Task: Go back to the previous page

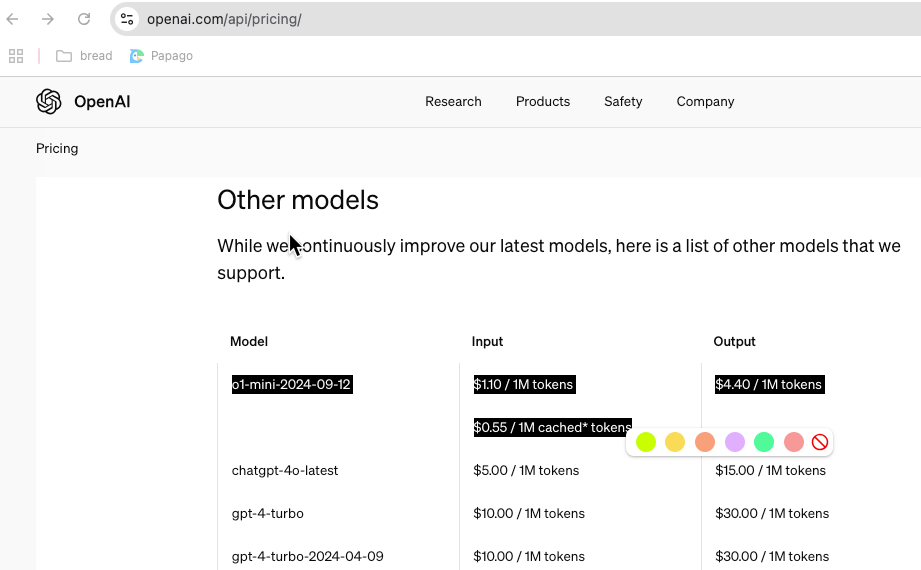Action: click(x=12, y=19)
